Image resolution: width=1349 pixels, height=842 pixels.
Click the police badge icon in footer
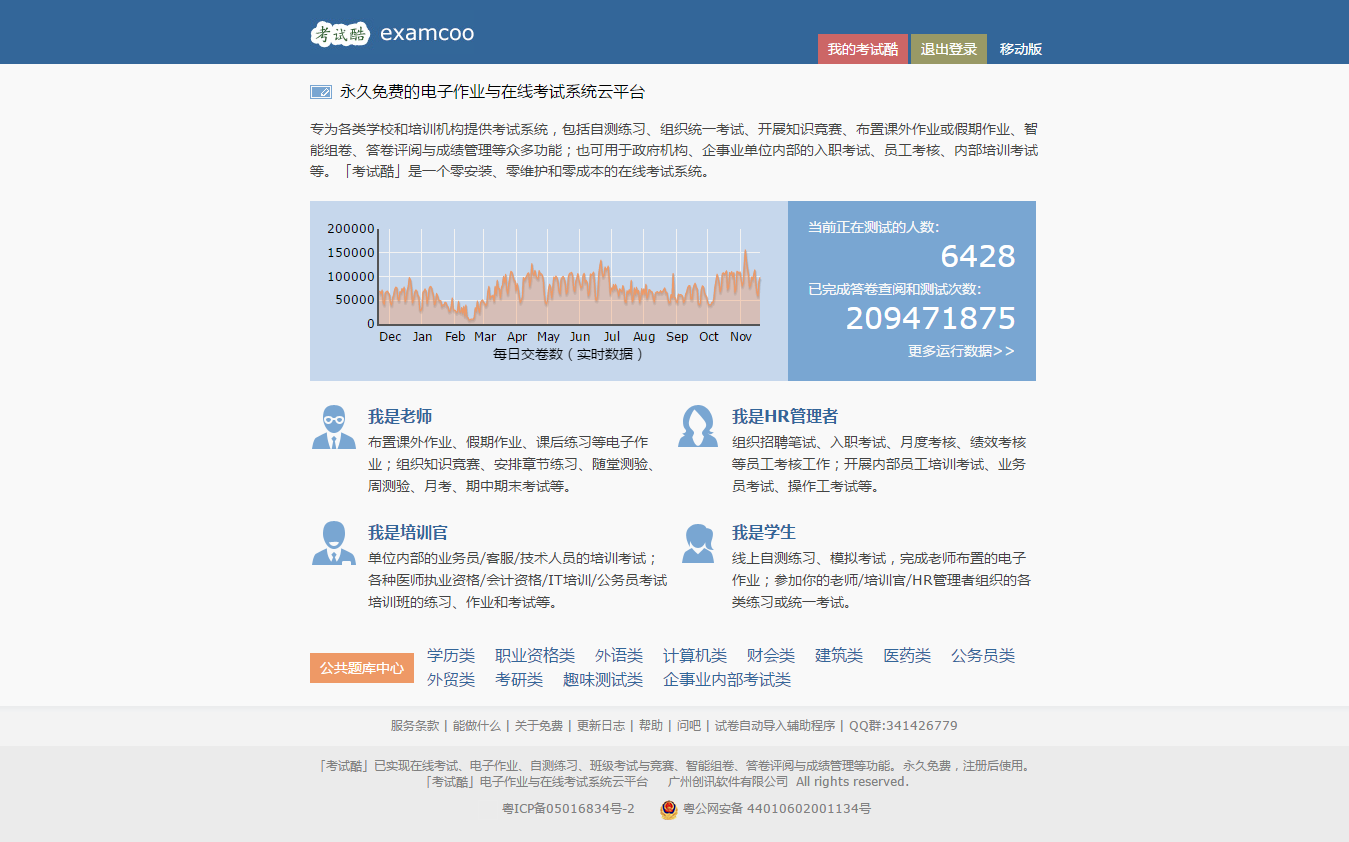pos(669,809)
